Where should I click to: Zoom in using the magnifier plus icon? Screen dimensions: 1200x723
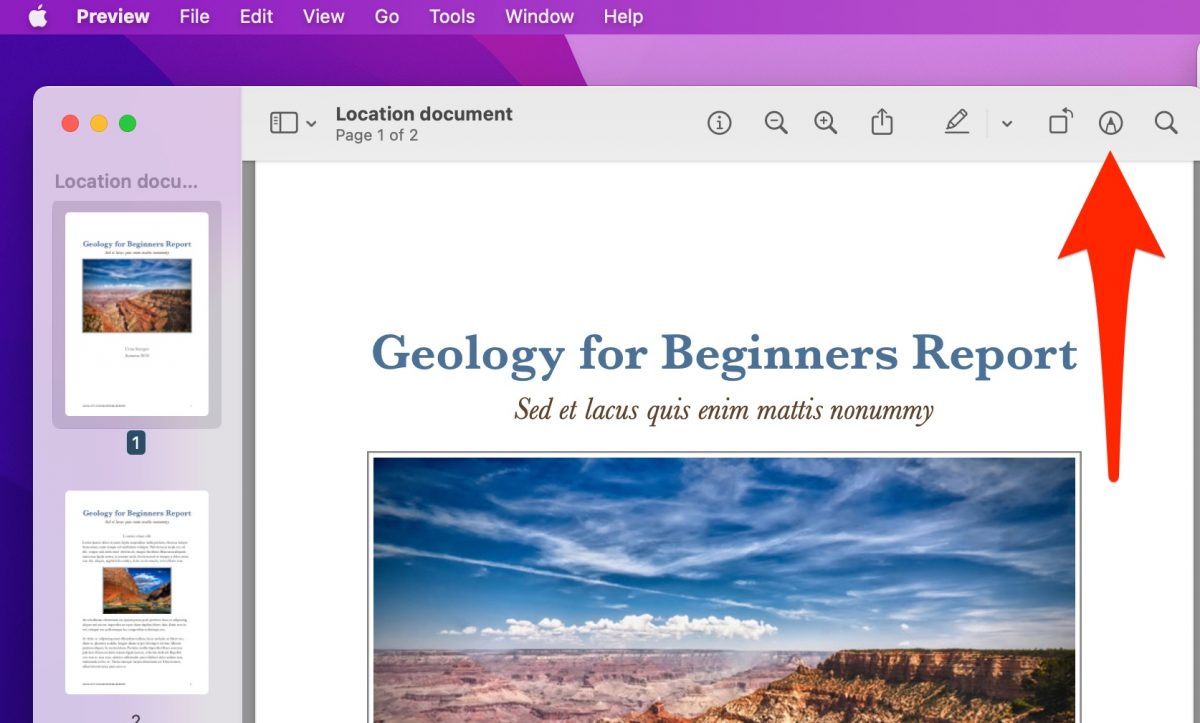click(x=826, y=123)
